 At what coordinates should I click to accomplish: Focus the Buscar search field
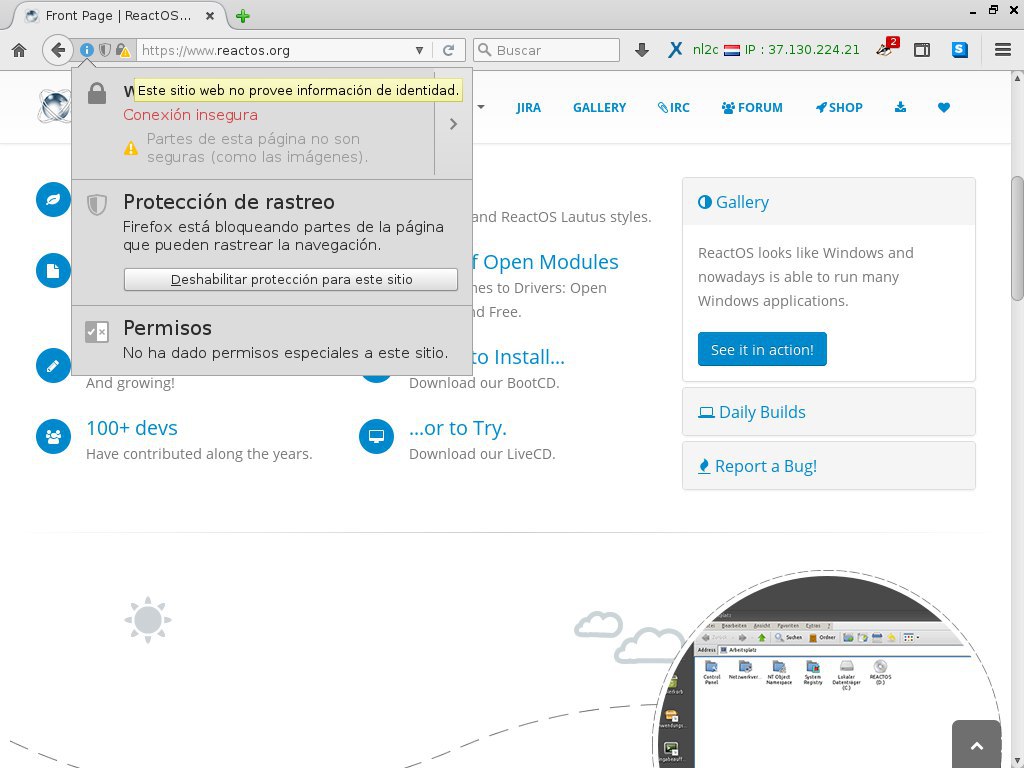coord(547,50)
